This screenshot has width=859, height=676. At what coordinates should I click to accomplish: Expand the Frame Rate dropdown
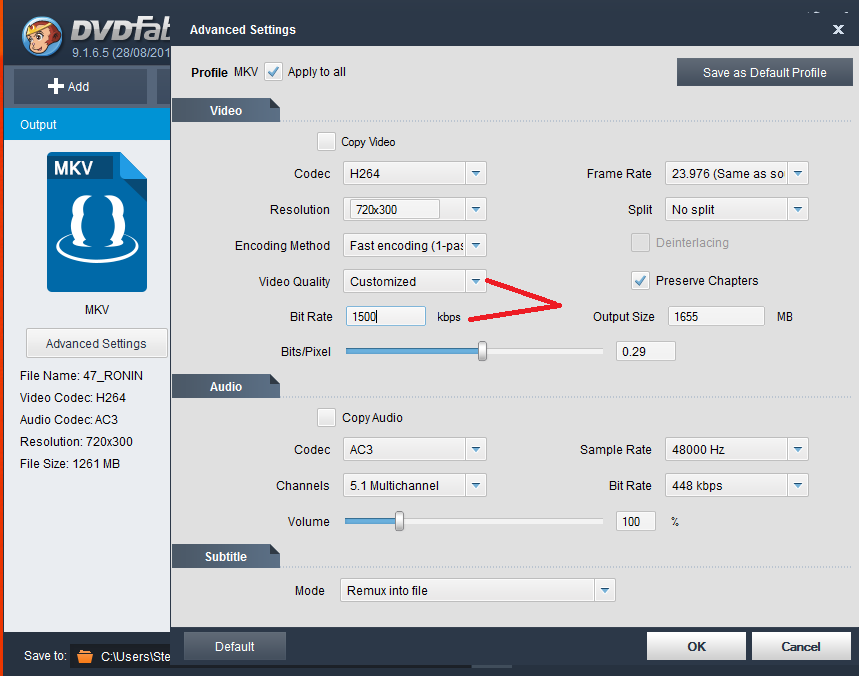[797, 174]
